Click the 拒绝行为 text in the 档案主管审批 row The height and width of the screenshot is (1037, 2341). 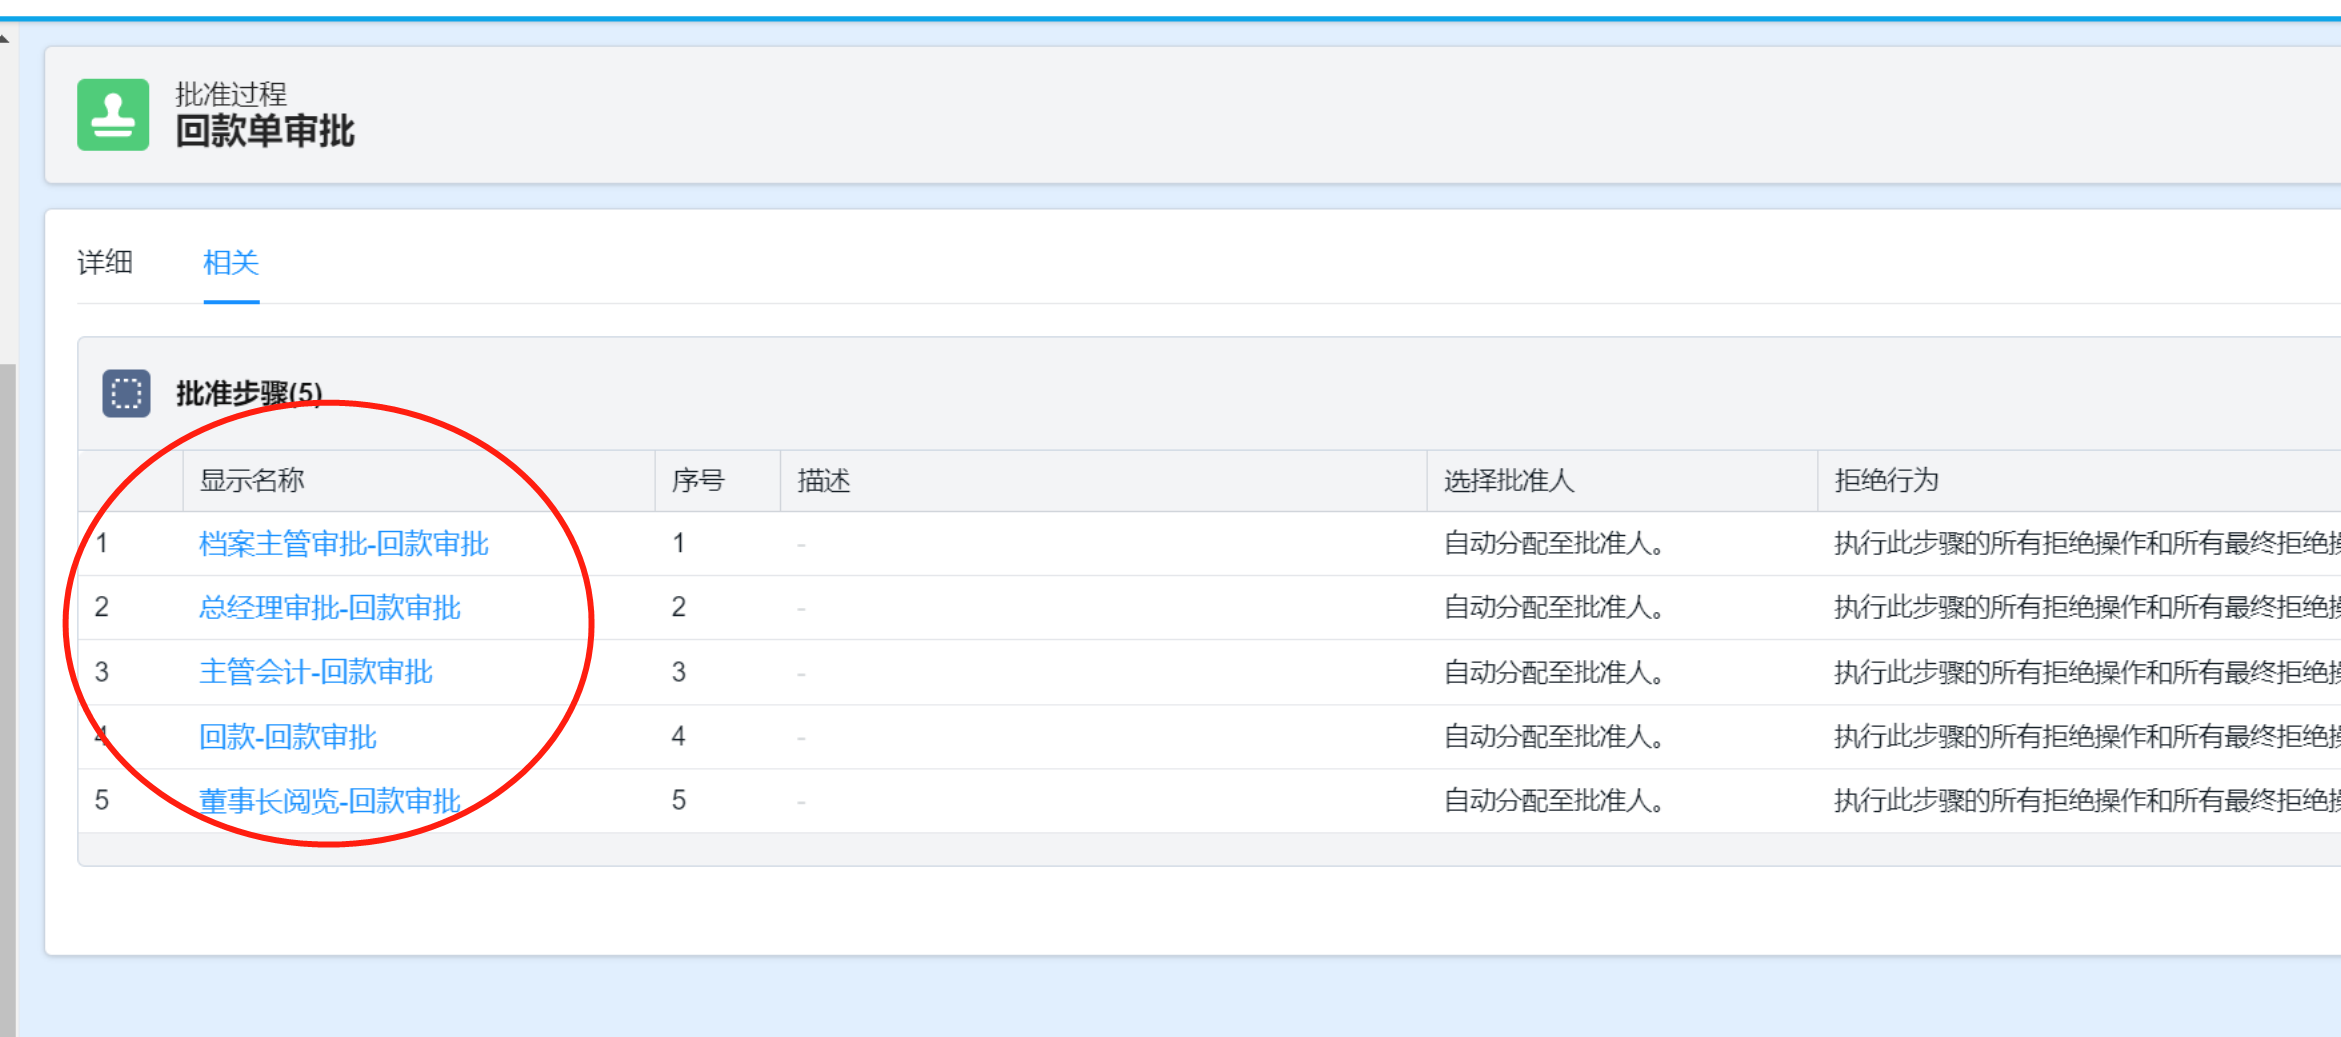(2087, 543)
